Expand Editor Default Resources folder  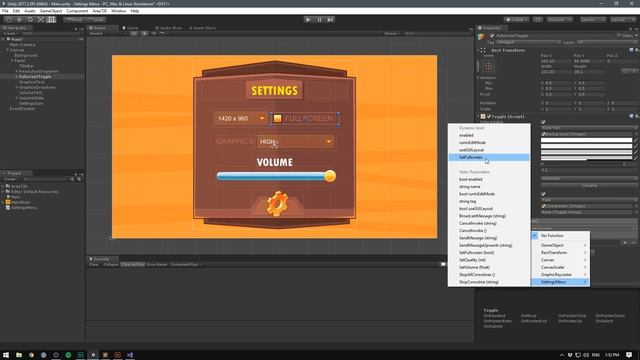[x=3, y=191]
